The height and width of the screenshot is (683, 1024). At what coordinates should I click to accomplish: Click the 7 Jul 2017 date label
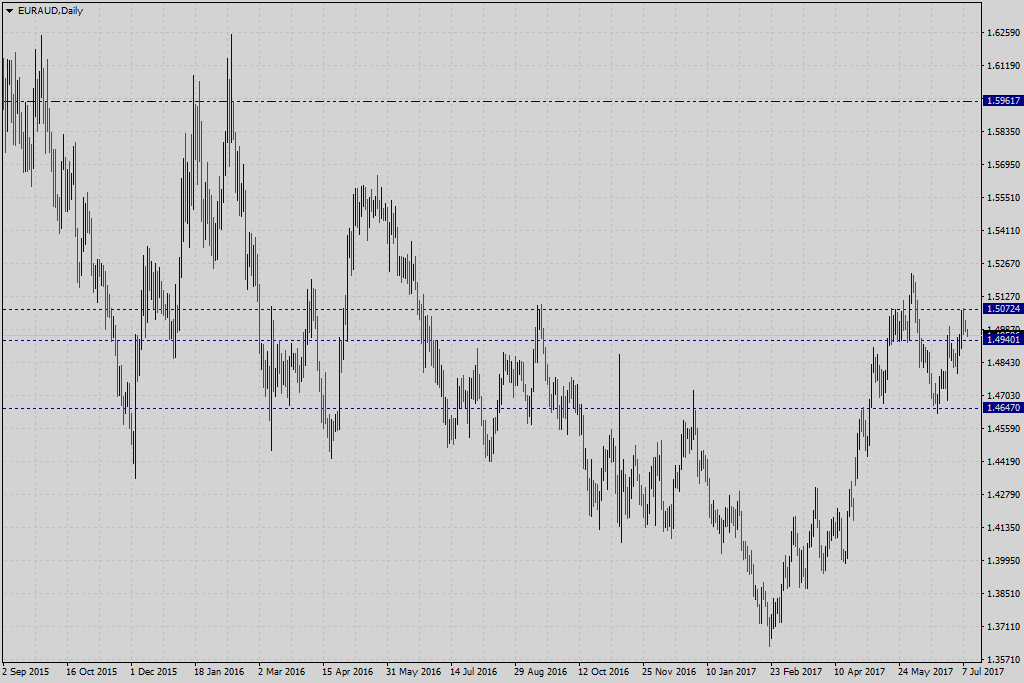click(985, 672)
